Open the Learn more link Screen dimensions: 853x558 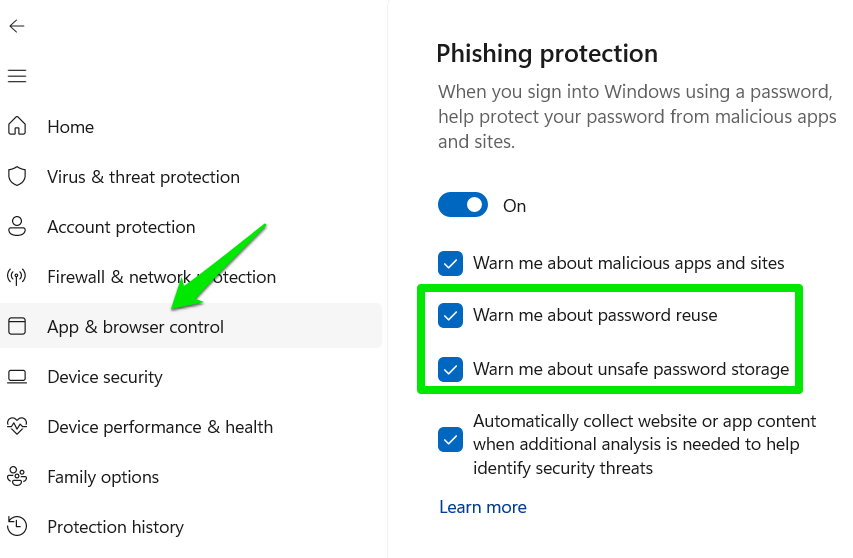483,507
